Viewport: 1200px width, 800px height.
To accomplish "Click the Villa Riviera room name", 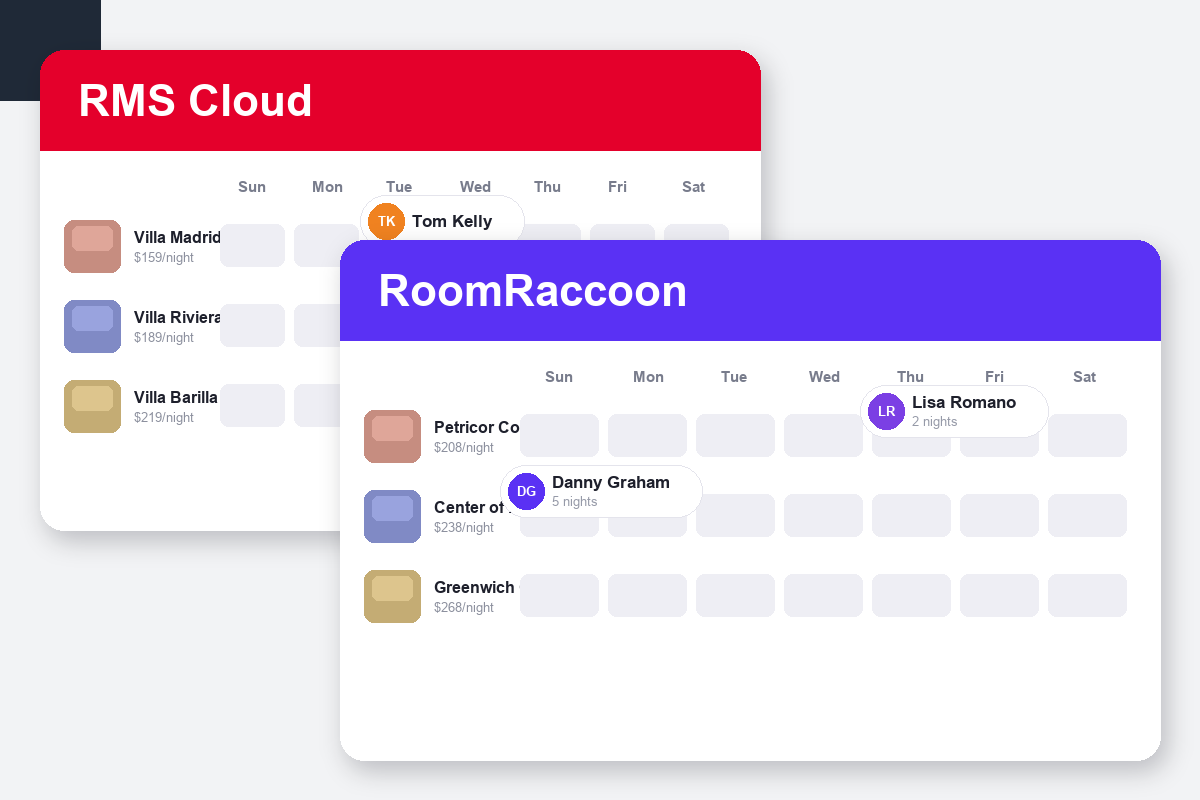I will click(177, 318).
